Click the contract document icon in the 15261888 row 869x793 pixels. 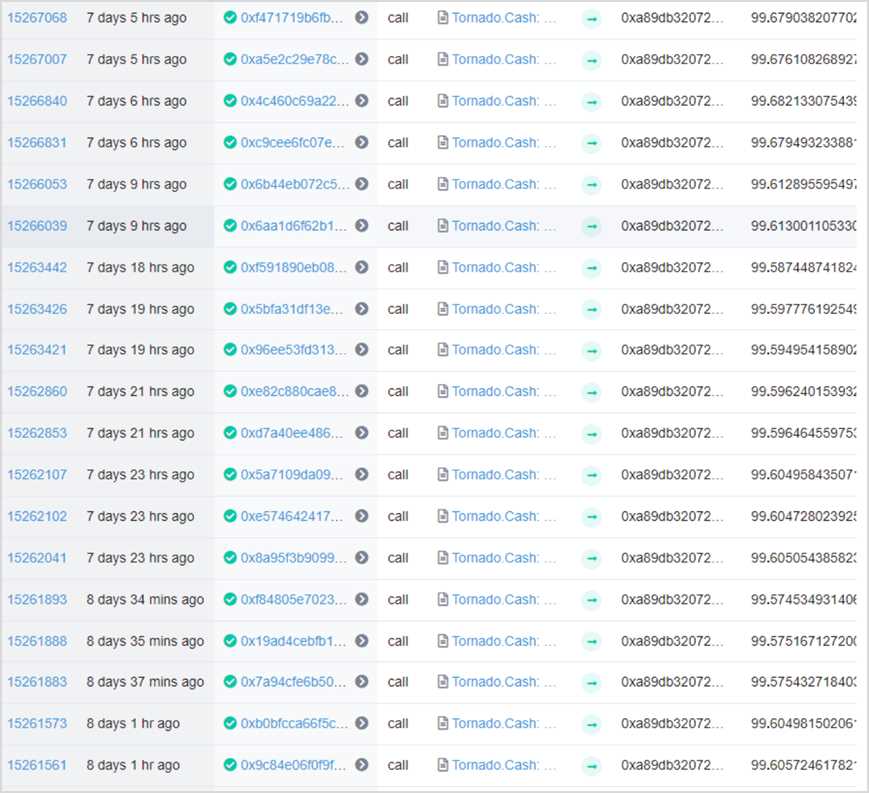443,641
